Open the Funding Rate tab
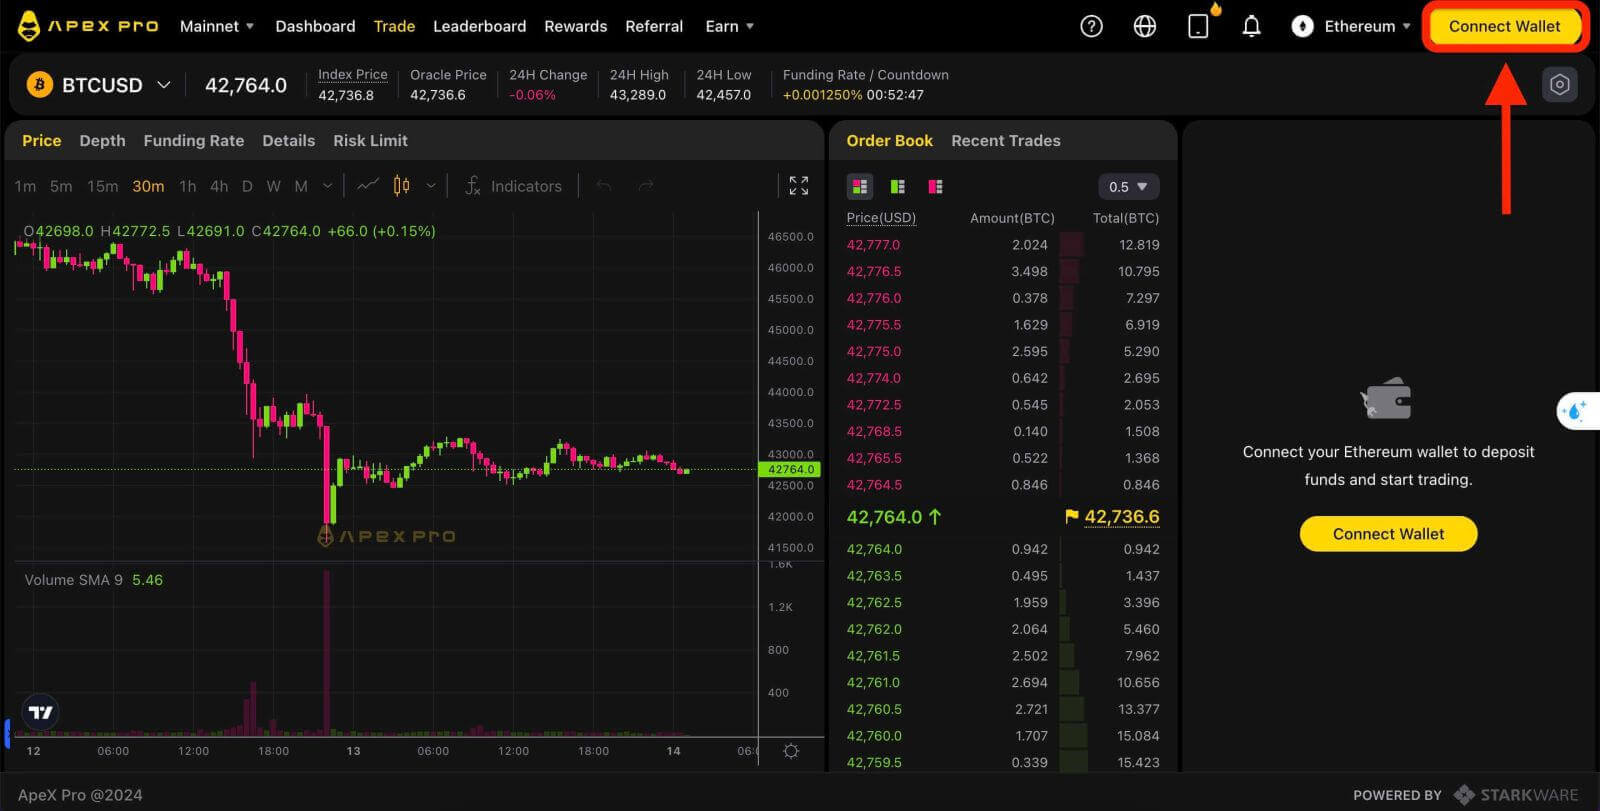 click(x=193, y=141)
